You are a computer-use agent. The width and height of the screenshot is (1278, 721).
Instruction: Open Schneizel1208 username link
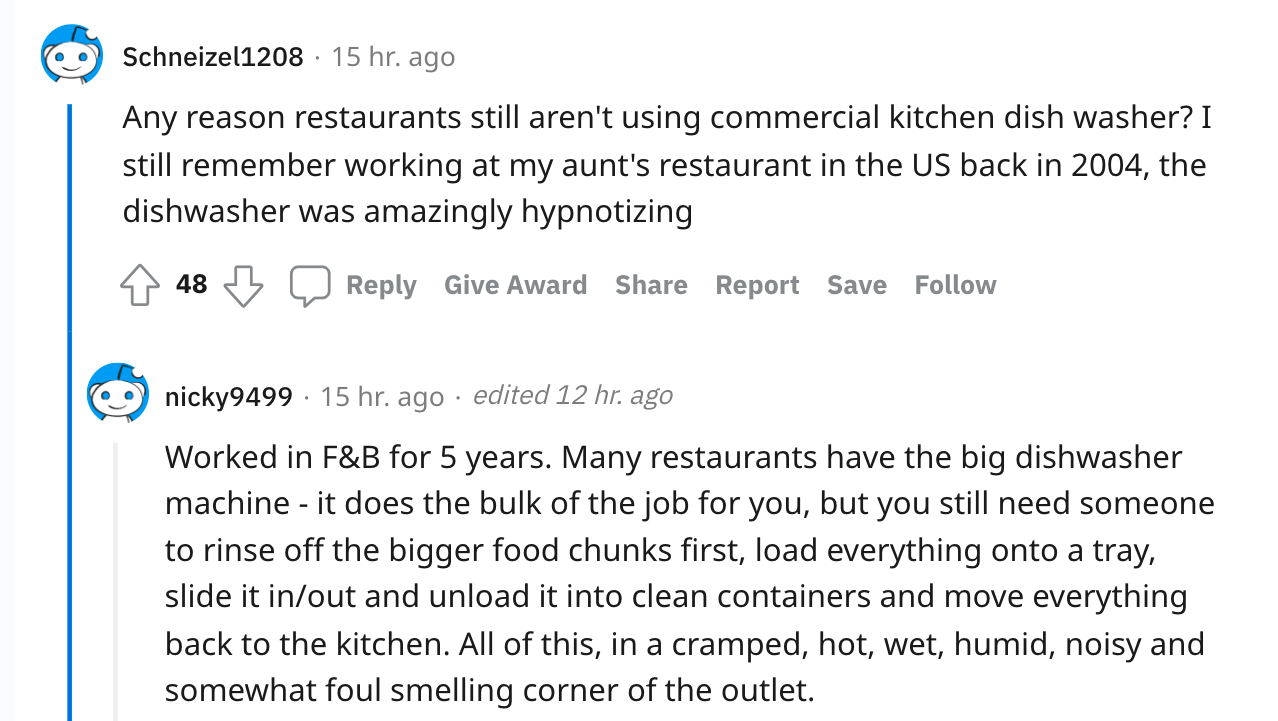tap(212, 57)
